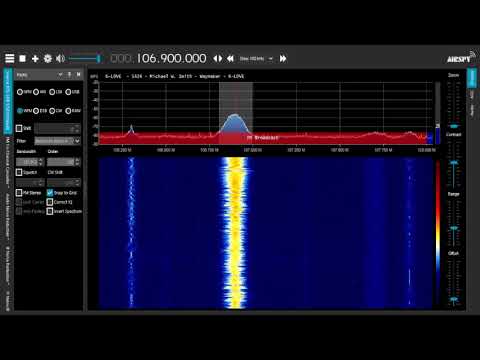Pin the Radio panel with the pin icon
This screenshot has width=480, height=360.
click(x=69, y=75)
